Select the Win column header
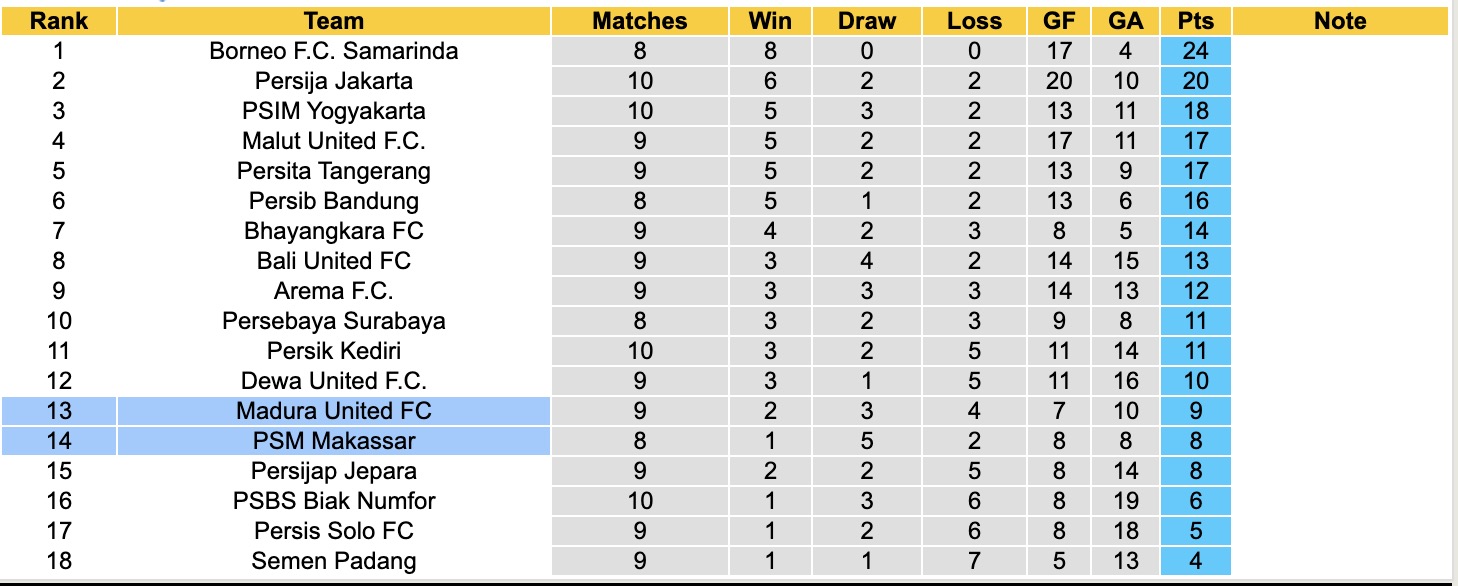 pos(771,21)
